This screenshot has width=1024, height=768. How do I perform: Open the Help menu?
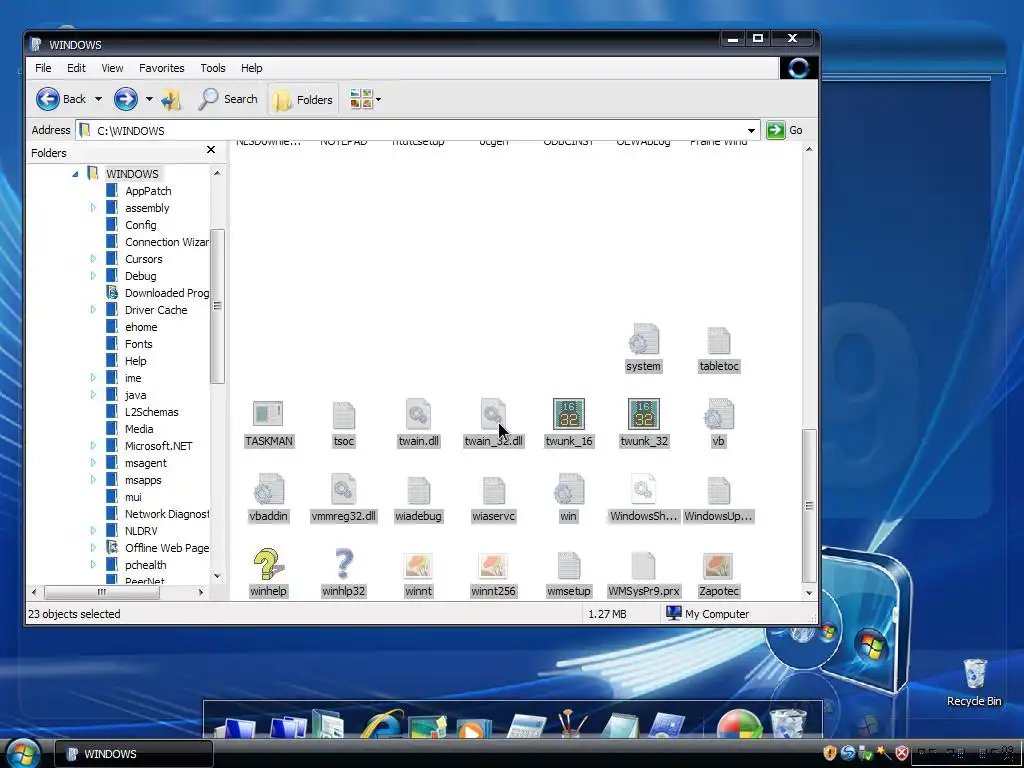[x=251, y=68]
